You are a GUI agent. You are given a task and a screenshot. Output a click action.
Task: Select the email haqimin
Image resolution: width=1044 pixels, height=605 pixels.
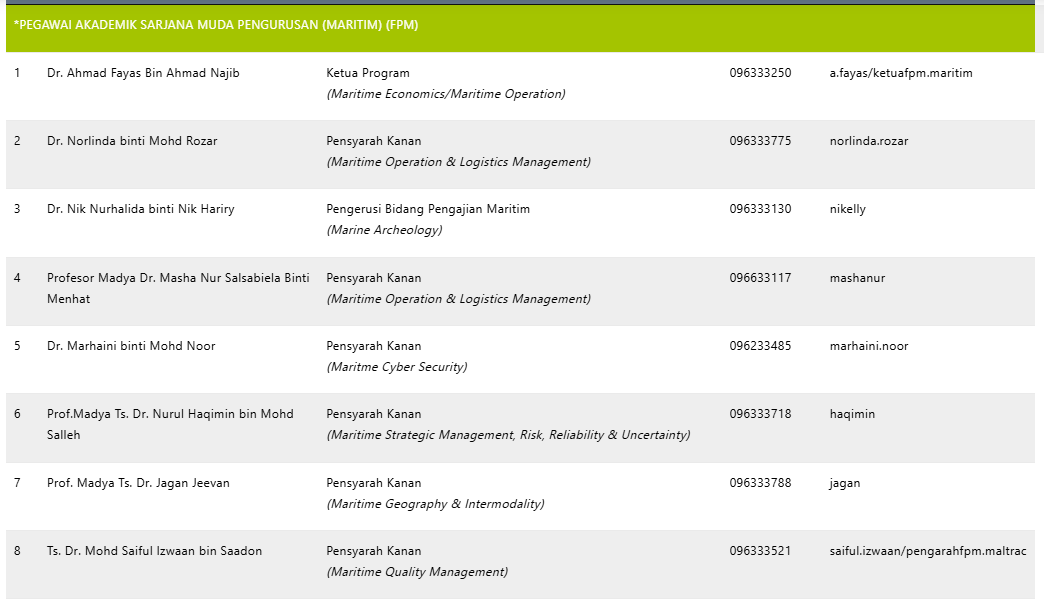(852, 414)
